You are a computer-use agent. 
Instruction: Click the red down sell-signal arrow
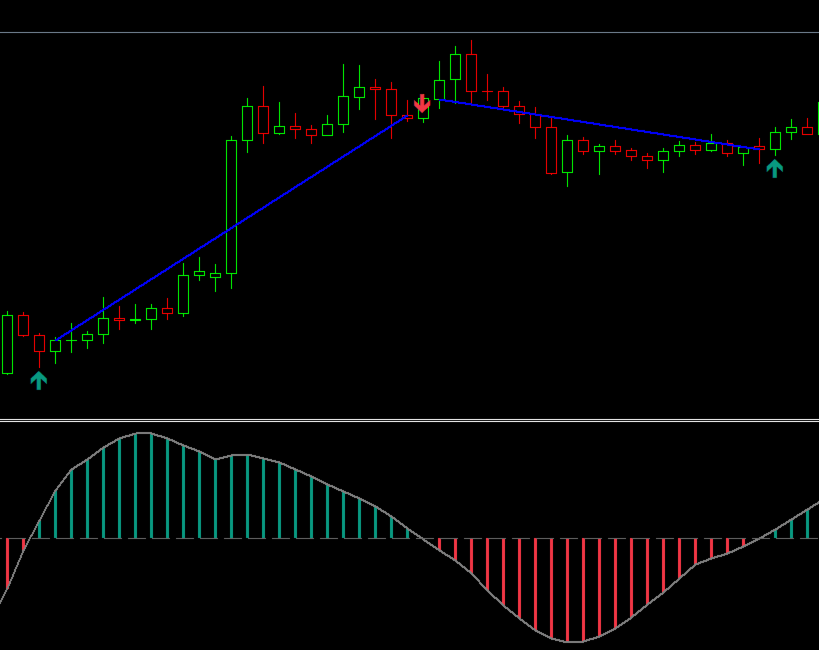tap(422, 103)
